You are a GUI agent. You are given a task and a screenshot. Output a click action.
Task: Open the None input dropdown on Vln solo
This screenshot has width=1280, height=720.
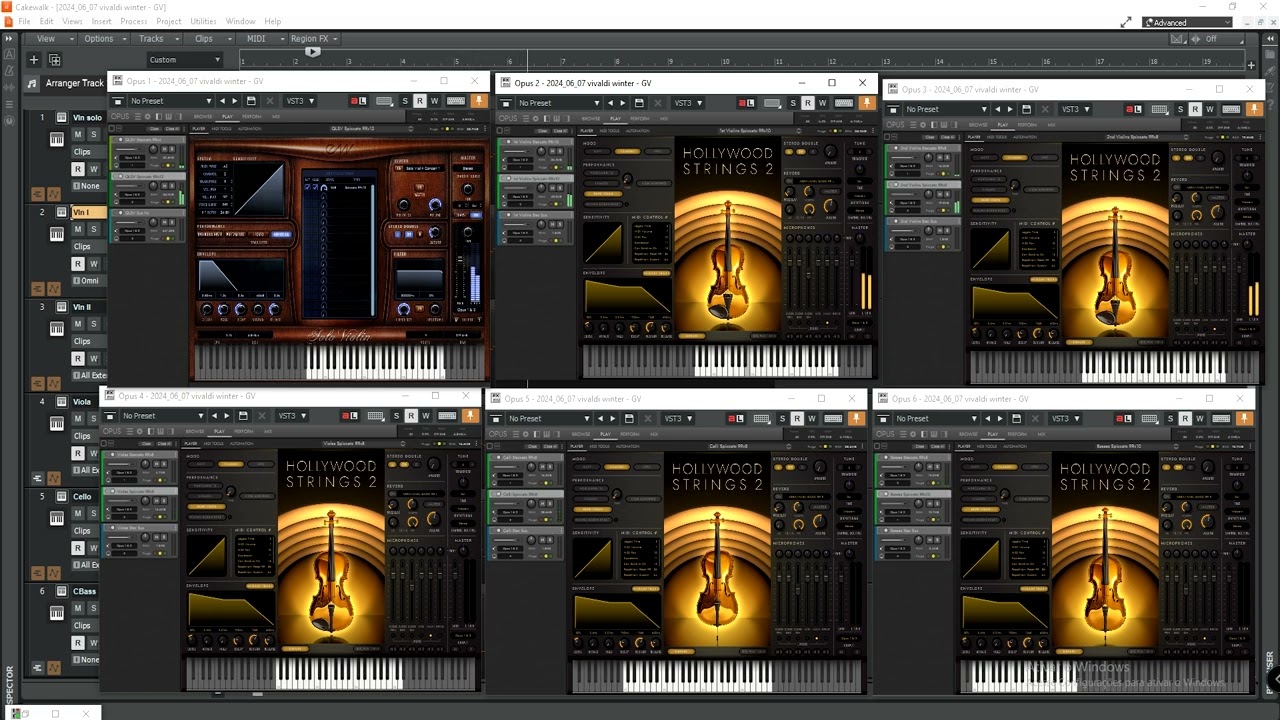(x=90, y=186)
